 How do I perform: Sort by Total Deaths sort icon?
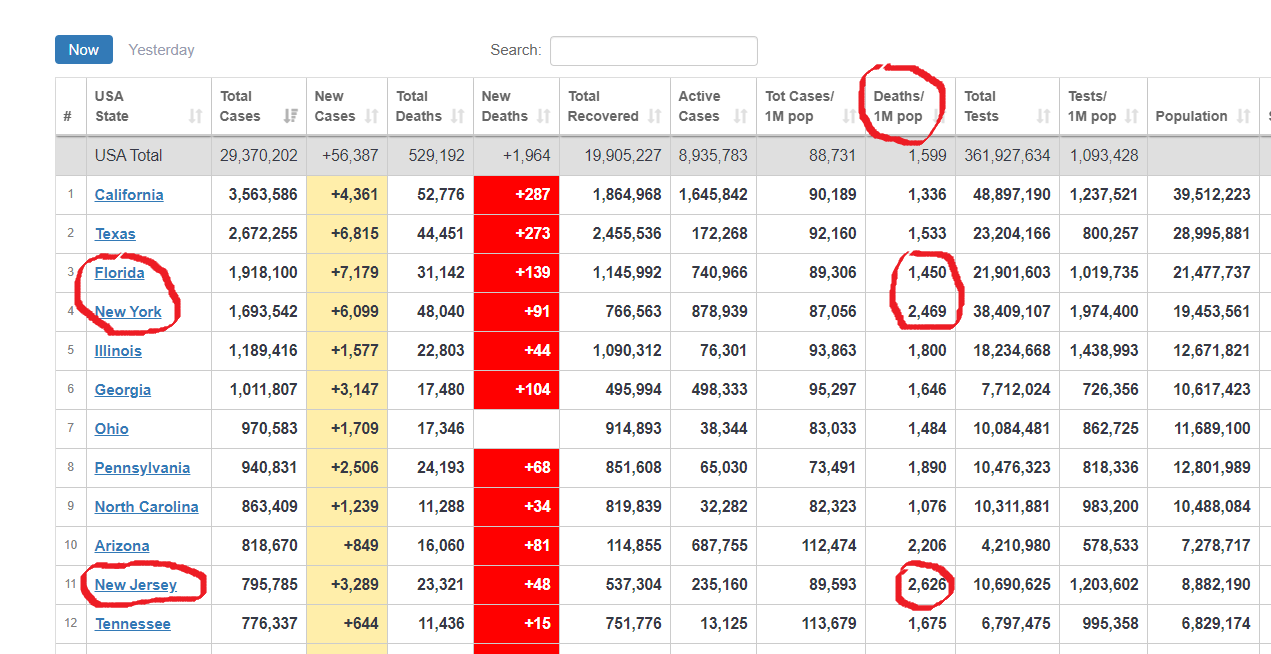click(458, 116)
